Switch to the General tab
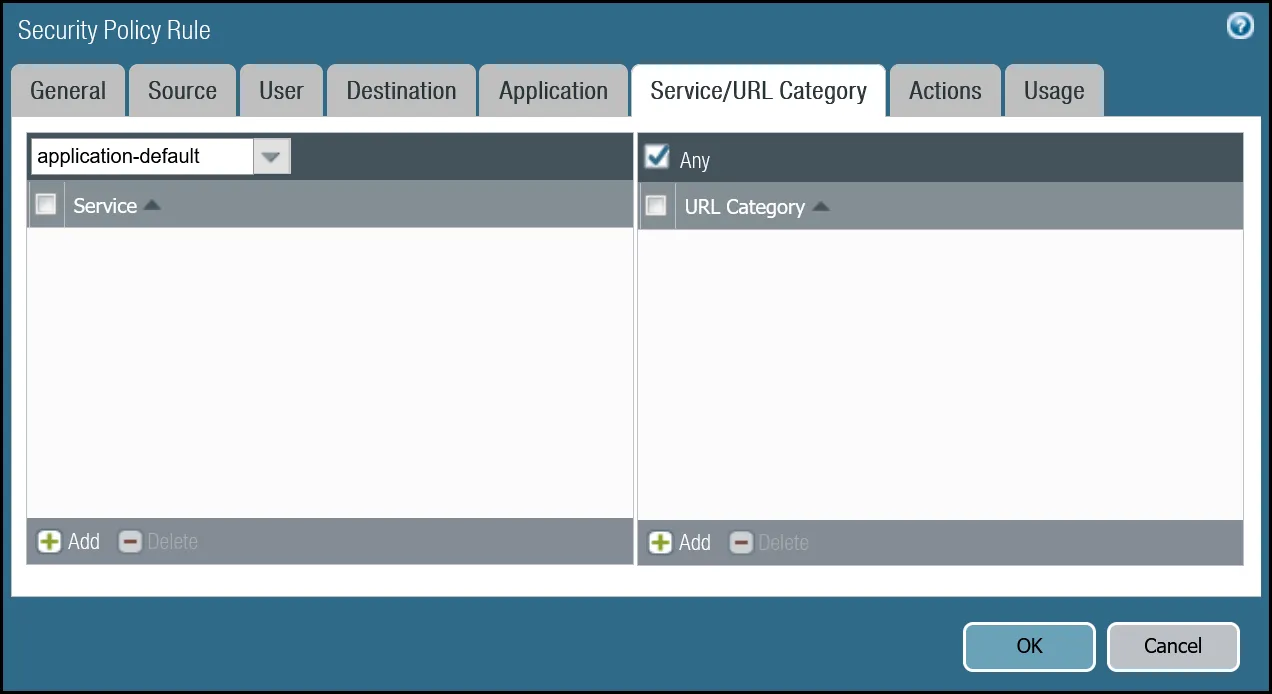 click(68, 90)
